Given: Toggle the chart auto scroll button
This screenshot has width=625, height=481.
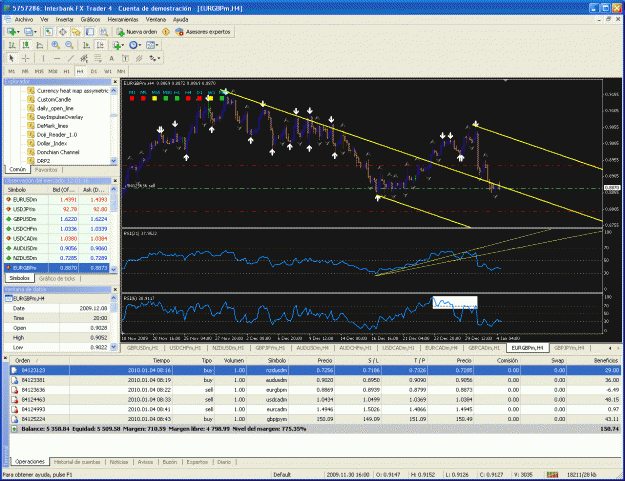Looking at the screenshot, I should 86,45.
